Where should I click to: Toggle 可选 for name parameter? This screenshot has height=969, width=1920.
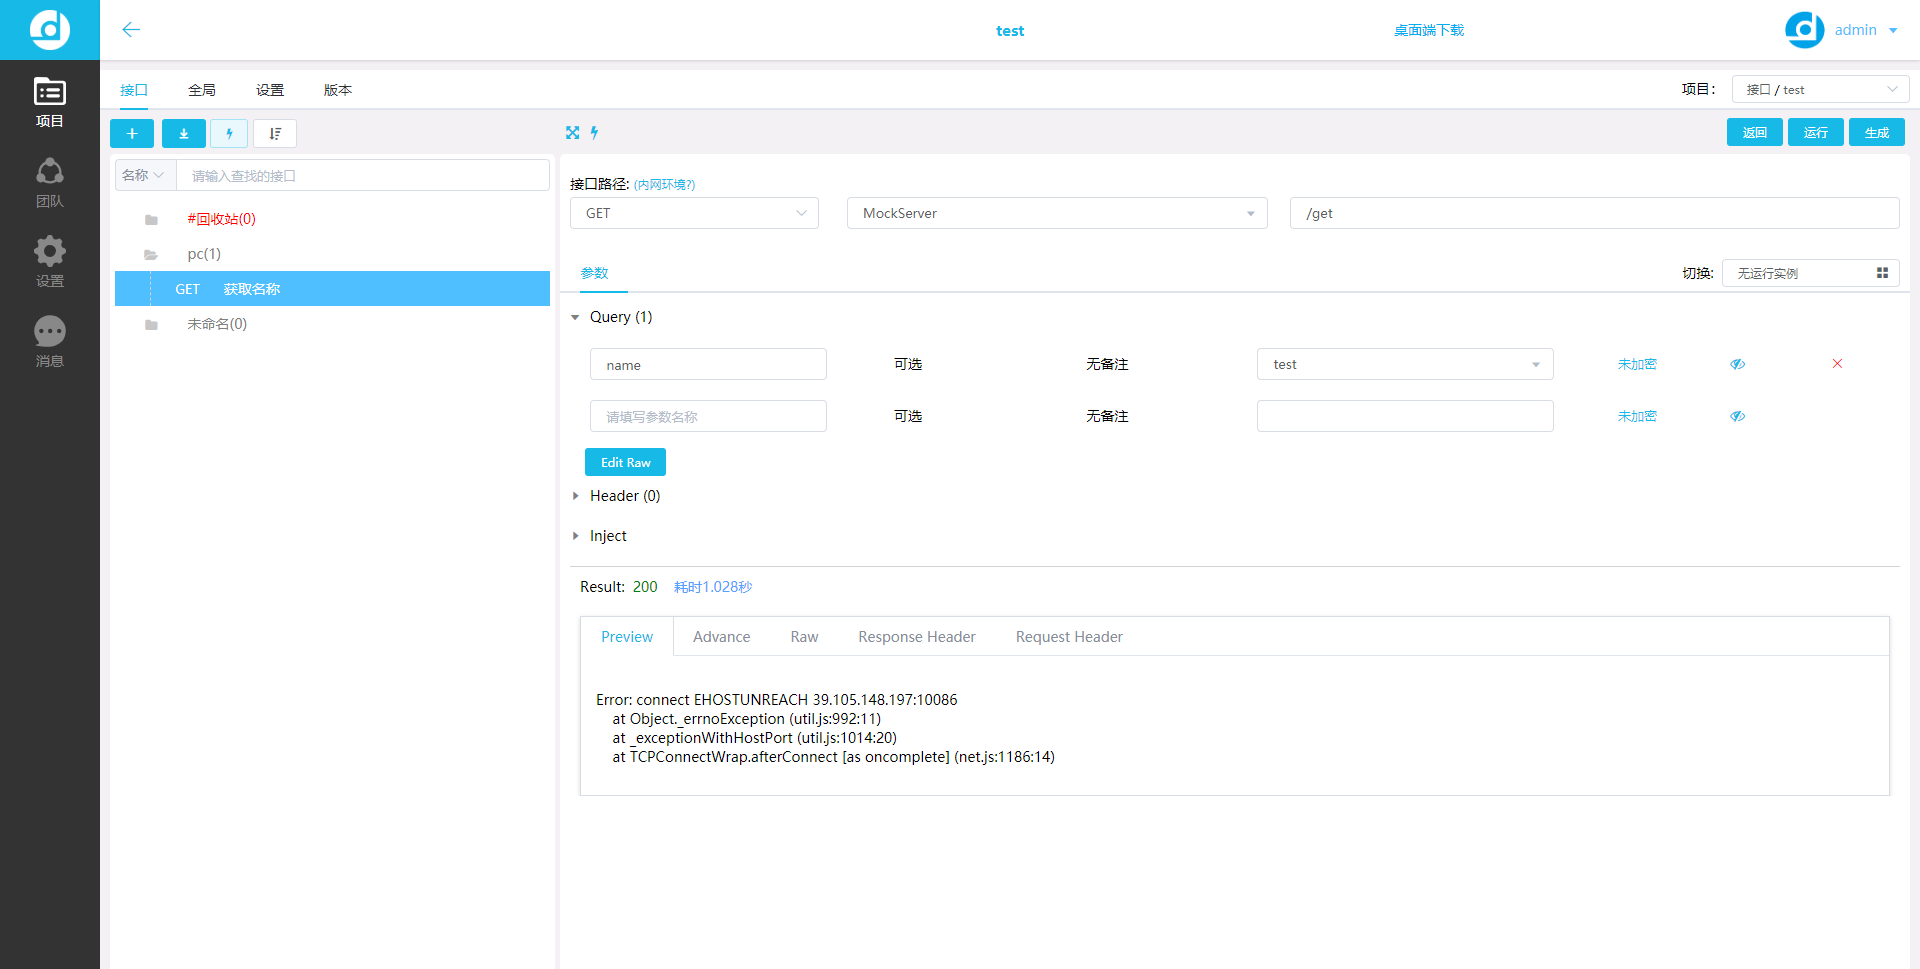pos(908,364)
